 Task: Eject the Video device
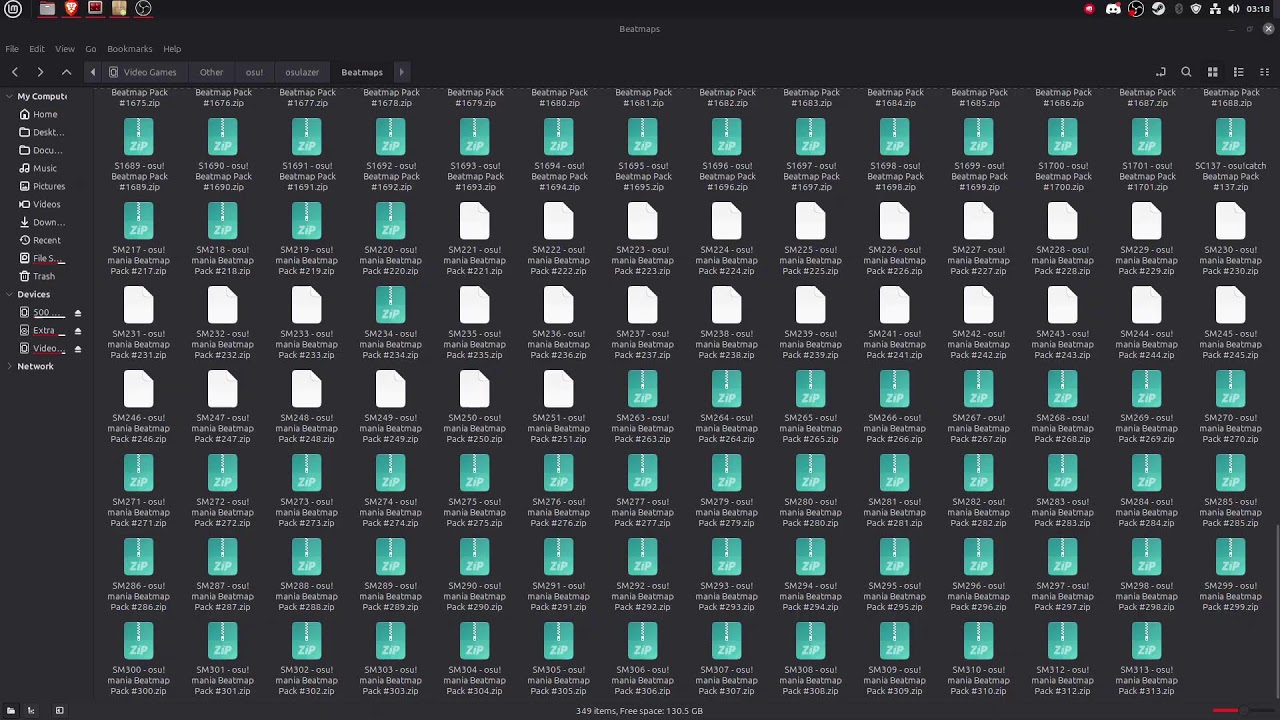(77, 349)
